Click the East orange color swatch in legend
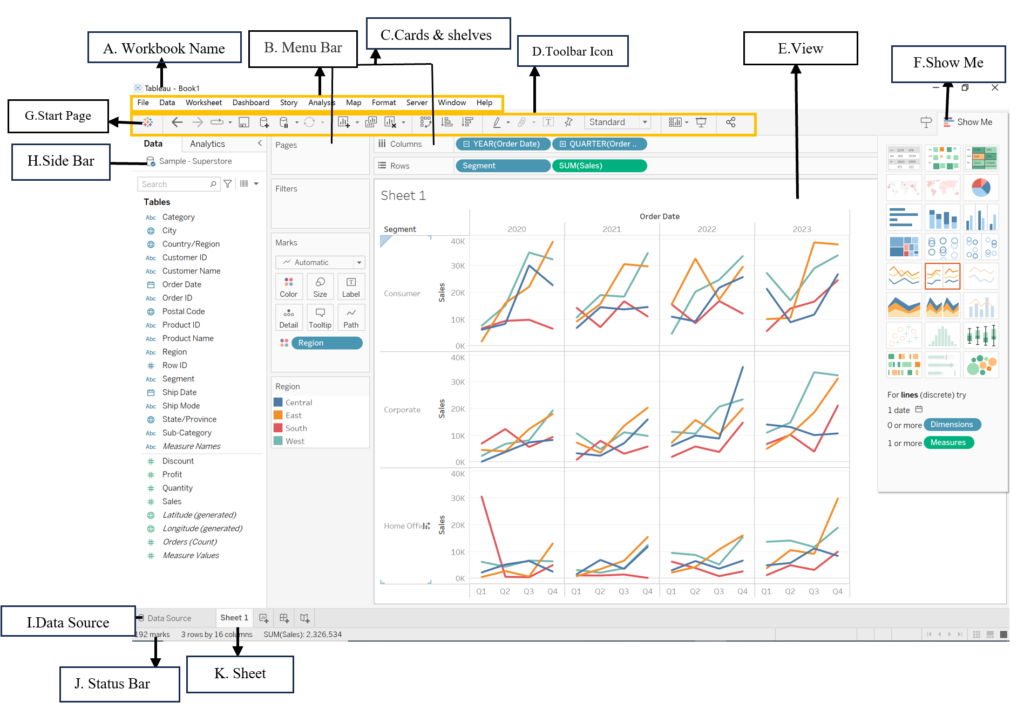 point(280,415)
